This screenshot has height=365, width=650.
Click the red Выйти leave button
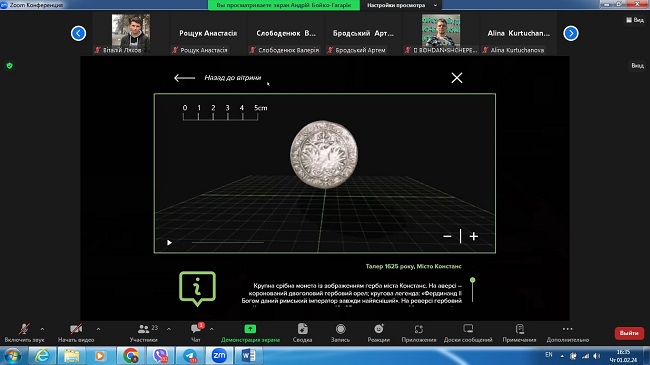click(x=629, y=333)
